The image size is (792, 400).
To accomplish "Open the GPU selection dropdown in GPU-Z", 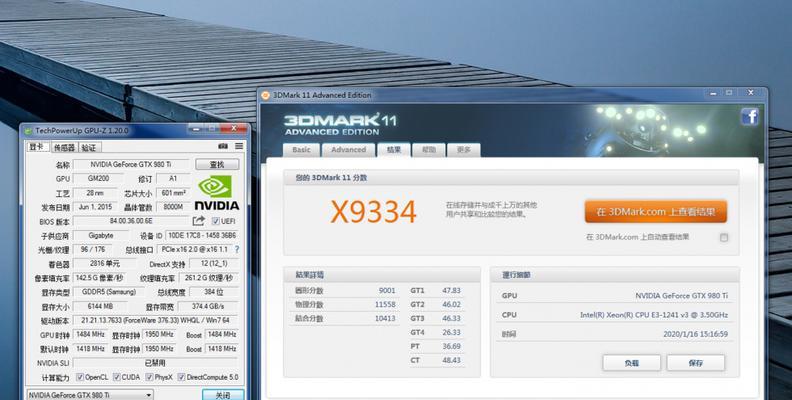I will coord(90,395).
